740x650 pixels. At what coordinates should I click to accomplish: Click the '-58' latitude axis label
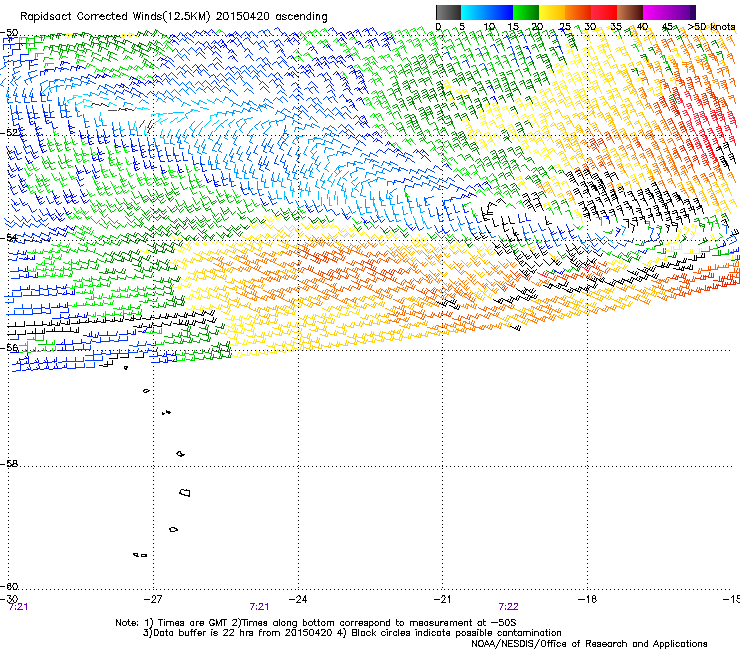point(9,464)
